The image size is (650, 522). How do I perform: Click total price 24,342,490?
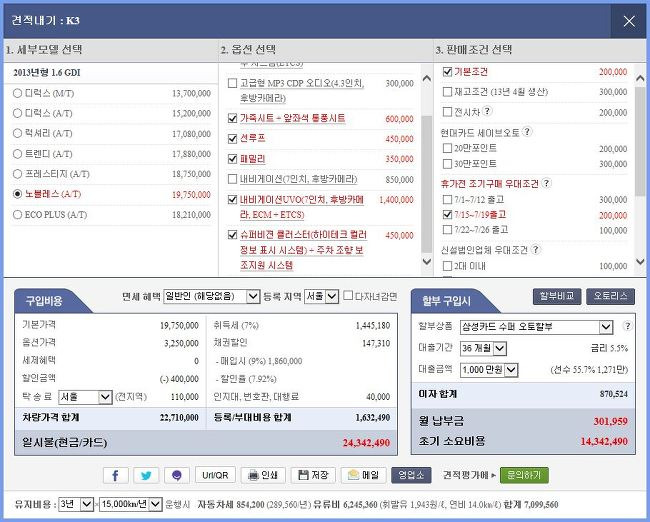pyautogui.click(x=366, y=443)
